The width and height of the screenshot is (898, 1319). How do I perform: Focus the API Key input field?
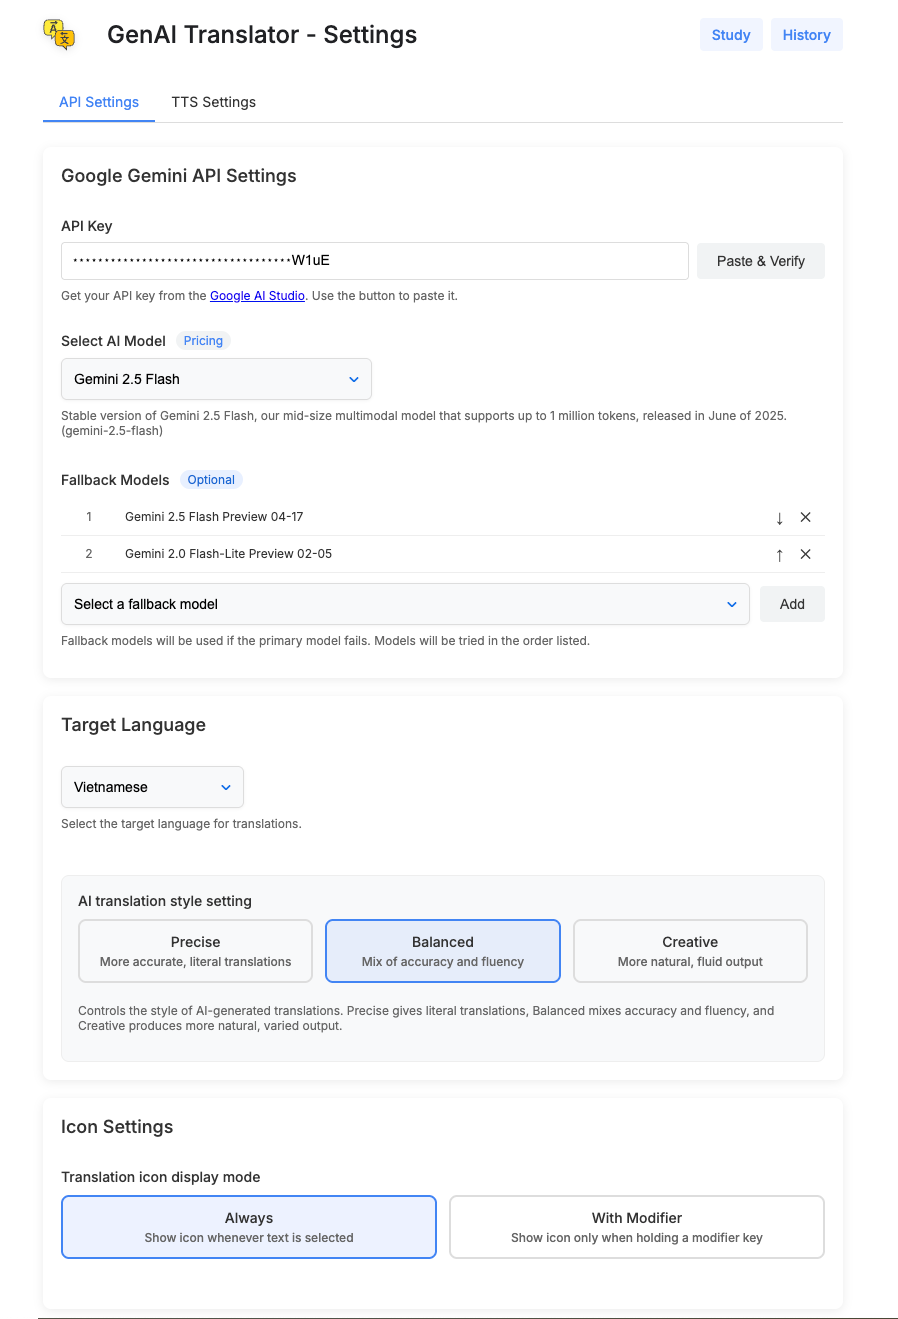(375, 261)
